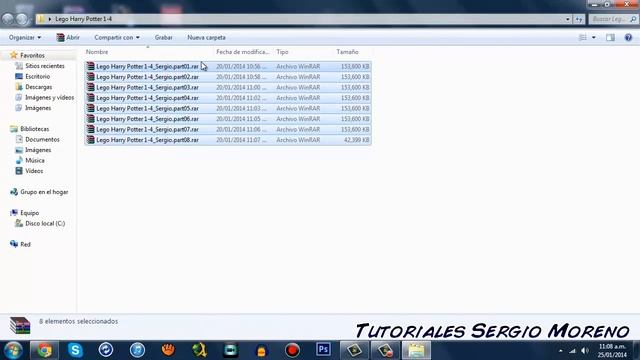Click the refresh button beside address bar
Screen dimensions: 640x360
pyautogui.click(x=579, y=19)
